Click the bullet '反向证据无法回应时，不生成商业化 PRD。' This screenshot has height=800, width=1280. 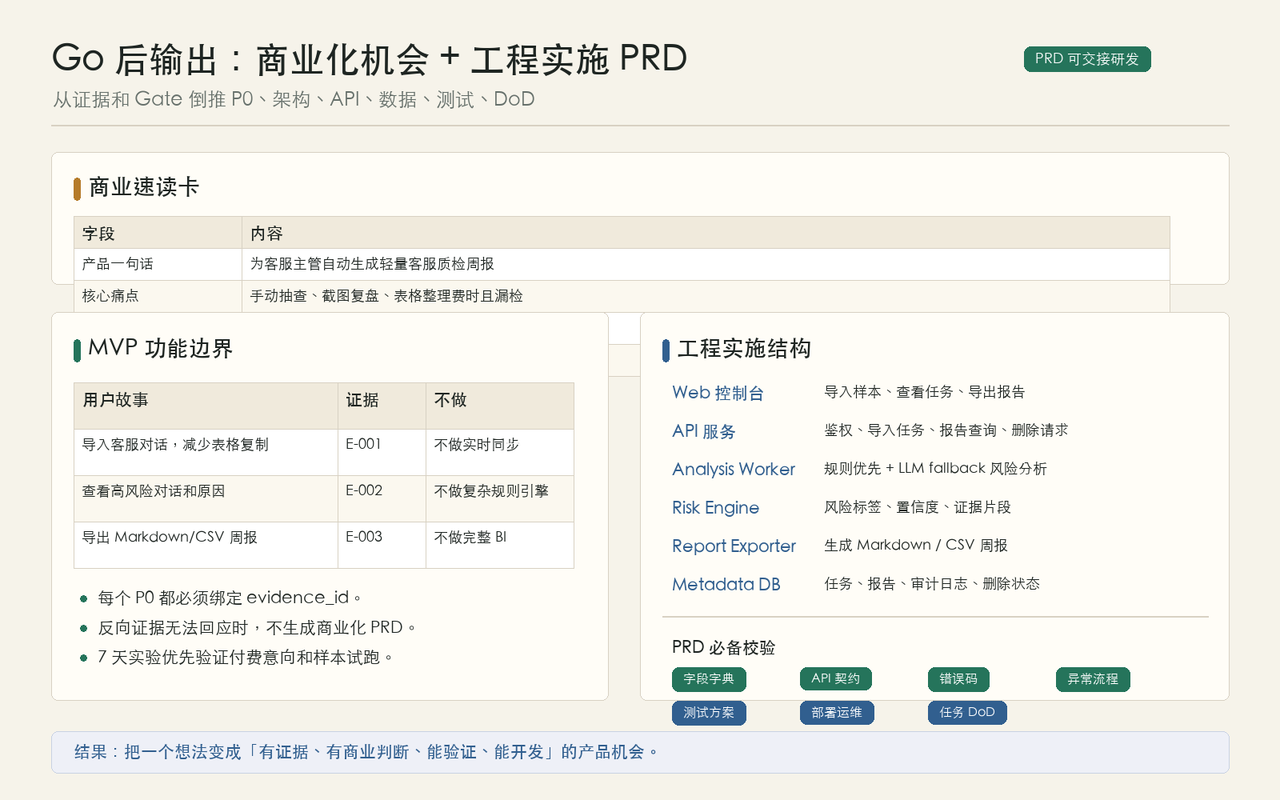point(256,628)
